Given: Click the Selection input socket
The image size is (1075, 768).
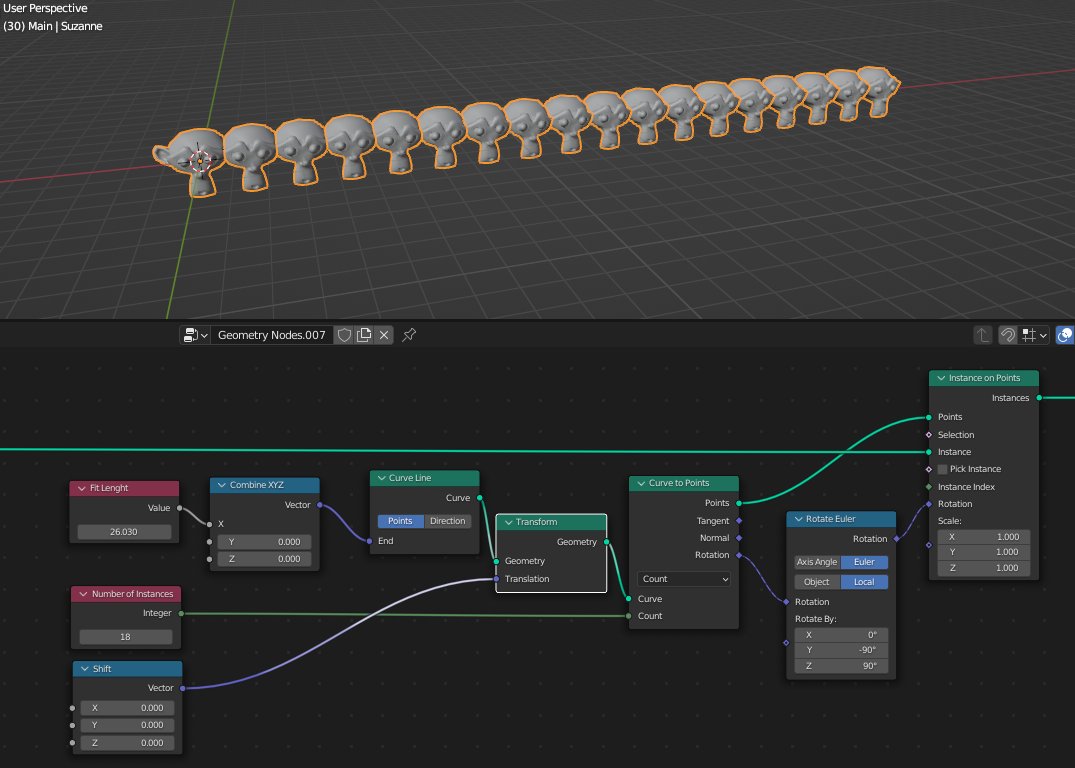Looking at the screenshot, I should (929, 435).
